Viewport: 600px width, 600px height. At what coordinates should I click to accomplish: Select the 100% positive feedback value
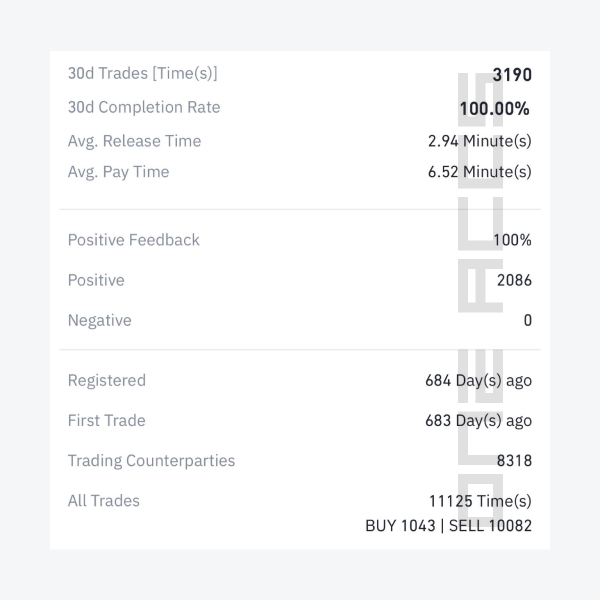tap(512, 240)
